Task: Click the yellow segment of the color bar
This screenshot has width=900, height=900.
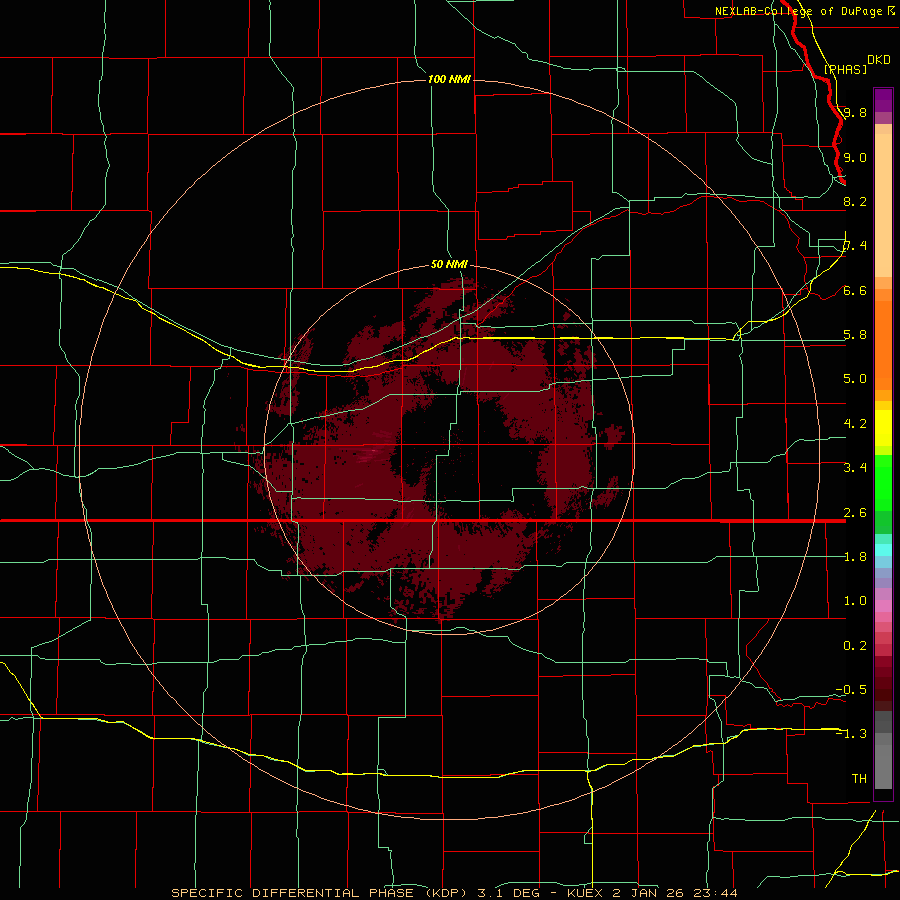Action: tap(883, 428)
